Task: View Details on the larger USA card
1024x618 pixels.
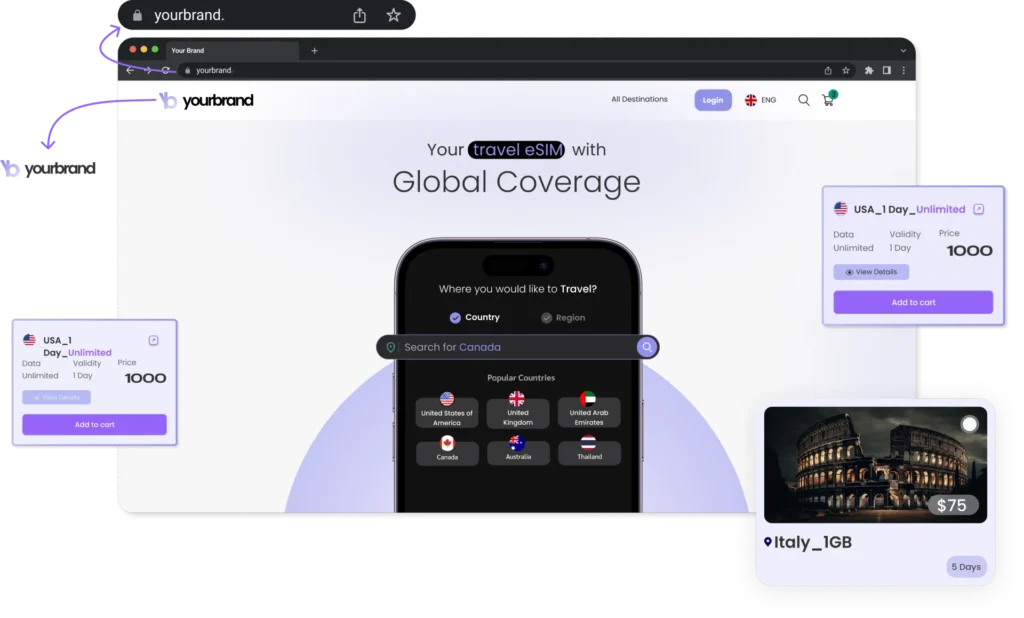Action: point(871,272)
